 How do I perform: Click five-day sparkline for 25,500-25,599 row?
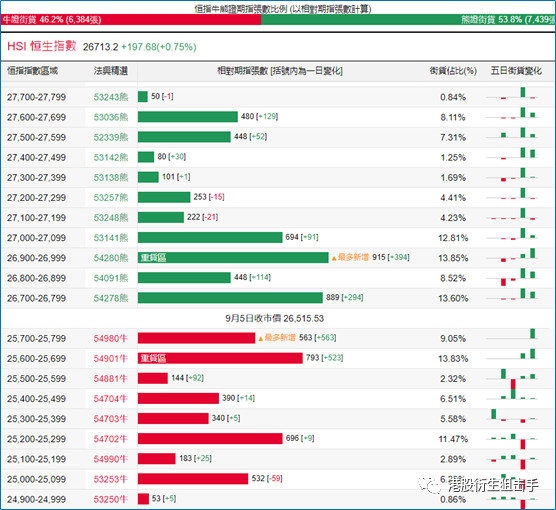coord(512,378)
